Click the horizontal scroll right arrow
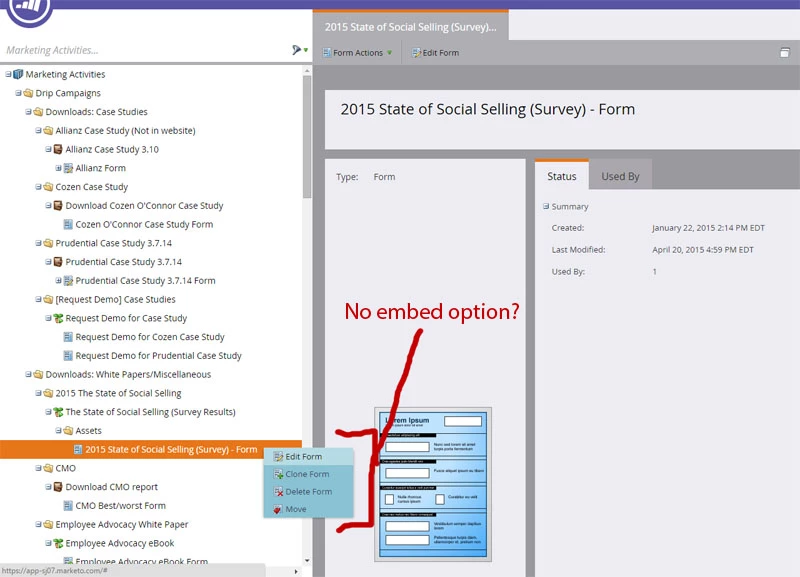This screenshot has width=800, height=577. tap(296, 571)
